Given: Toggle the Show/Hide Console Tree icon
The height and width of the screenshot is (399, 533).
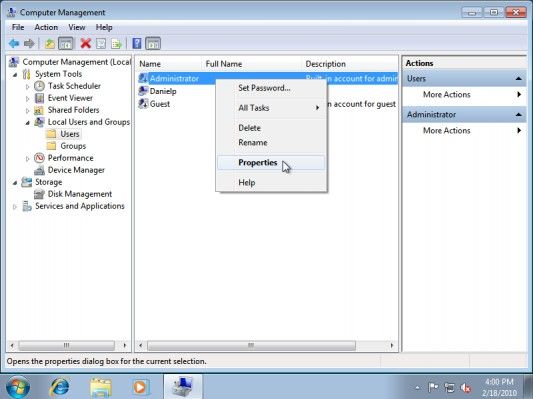Looking at the screenshot, I should [x=66, y=44].
